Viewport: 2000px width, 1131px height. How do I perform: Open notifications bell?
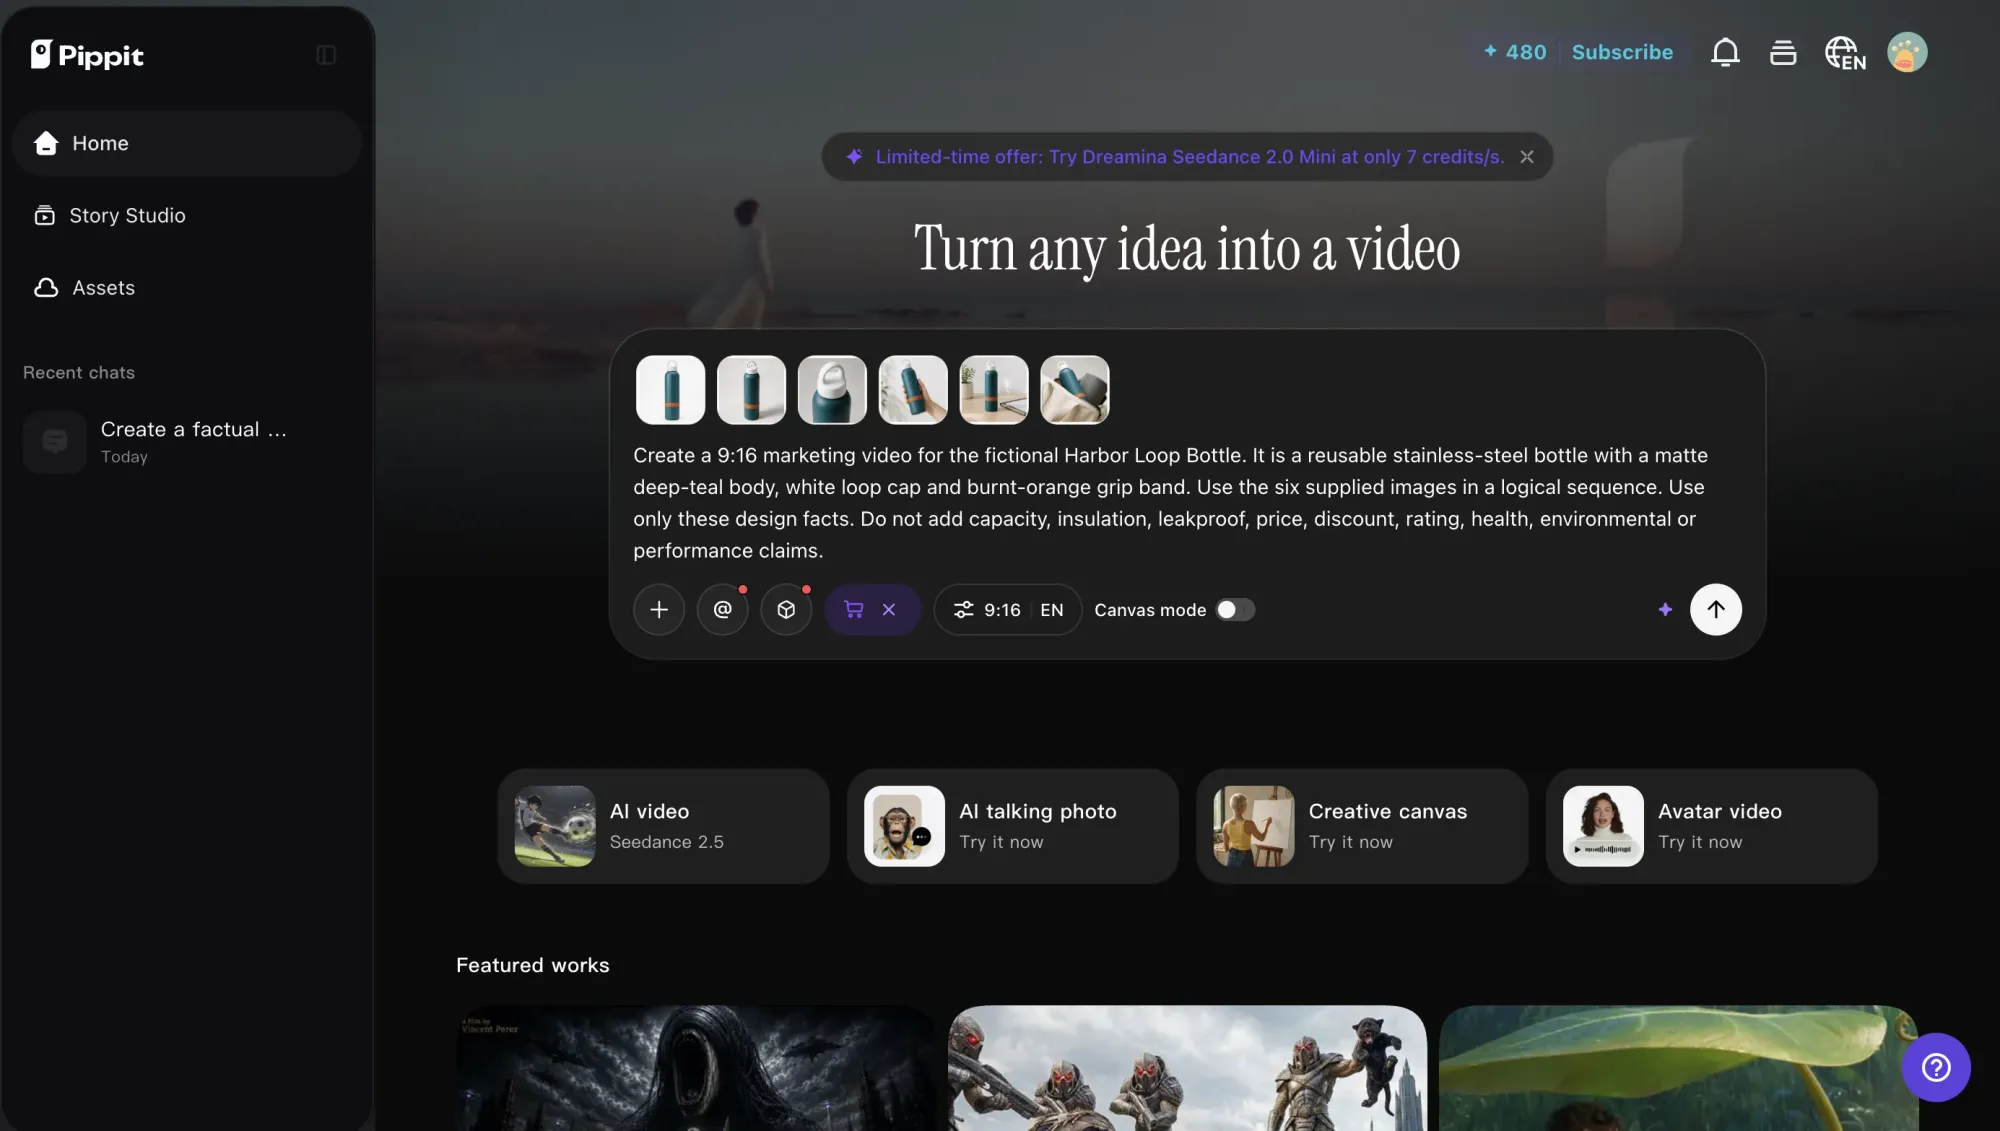pyautogui.click(x=1725, y=52)
